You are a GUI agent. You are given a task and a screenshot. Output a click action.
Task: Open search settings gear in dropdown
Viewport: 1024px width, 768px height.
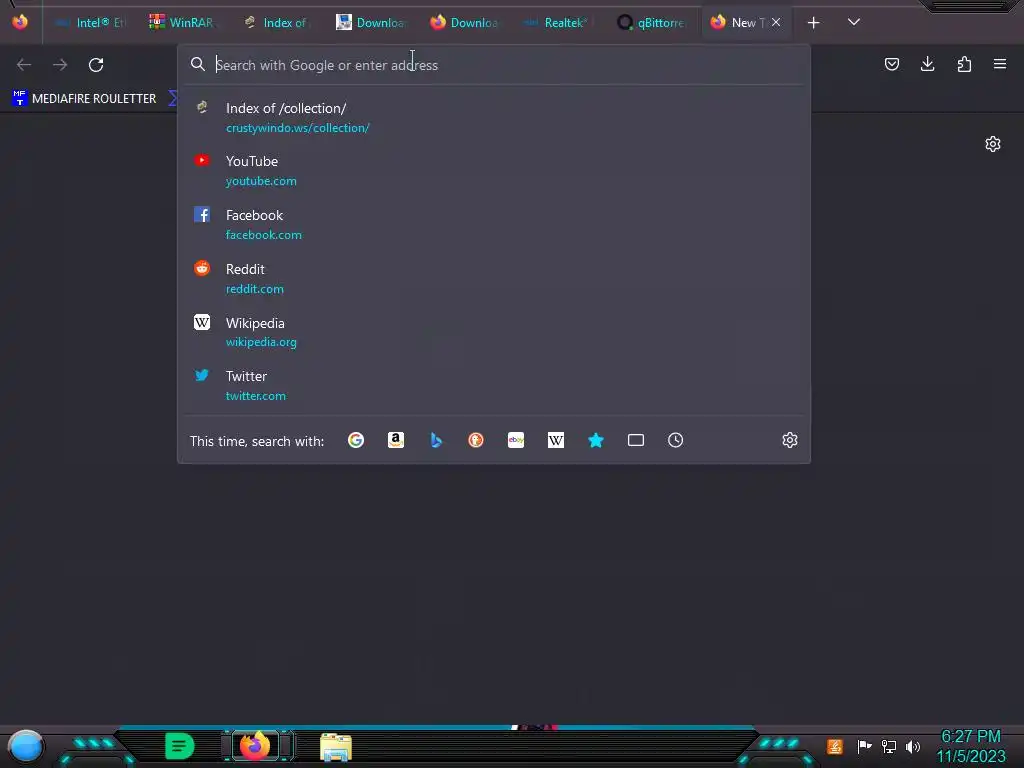(790, 440)
